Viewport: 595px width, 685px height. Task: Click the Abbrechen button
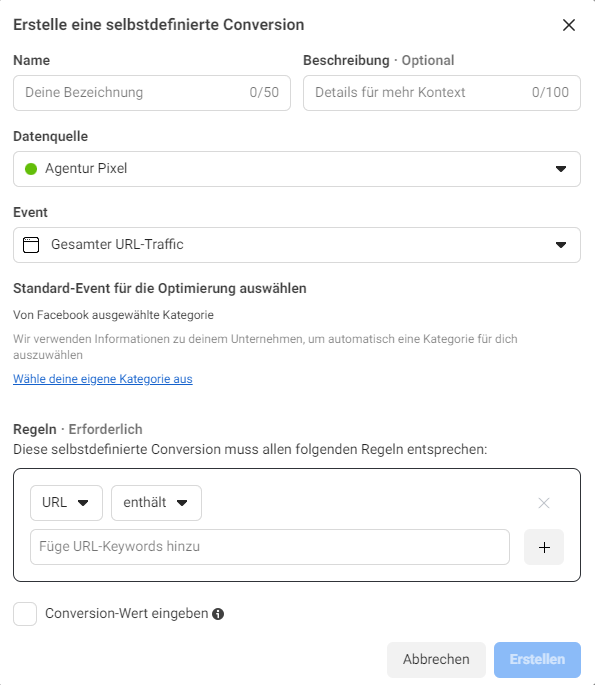[436, 659]
